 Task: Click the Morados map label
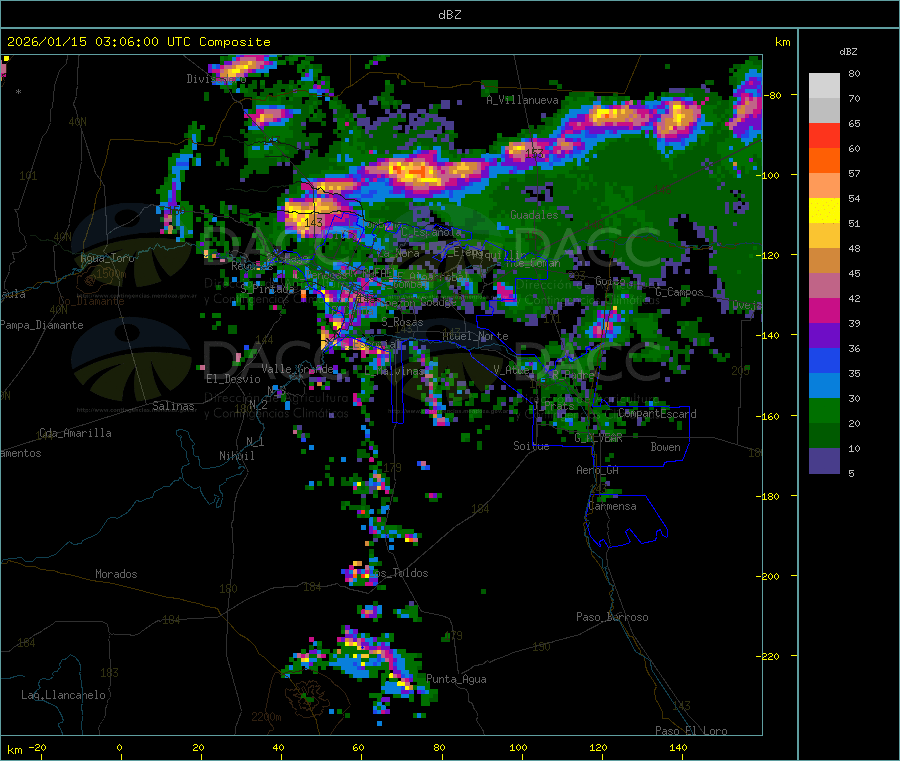[x=116, y=574]
